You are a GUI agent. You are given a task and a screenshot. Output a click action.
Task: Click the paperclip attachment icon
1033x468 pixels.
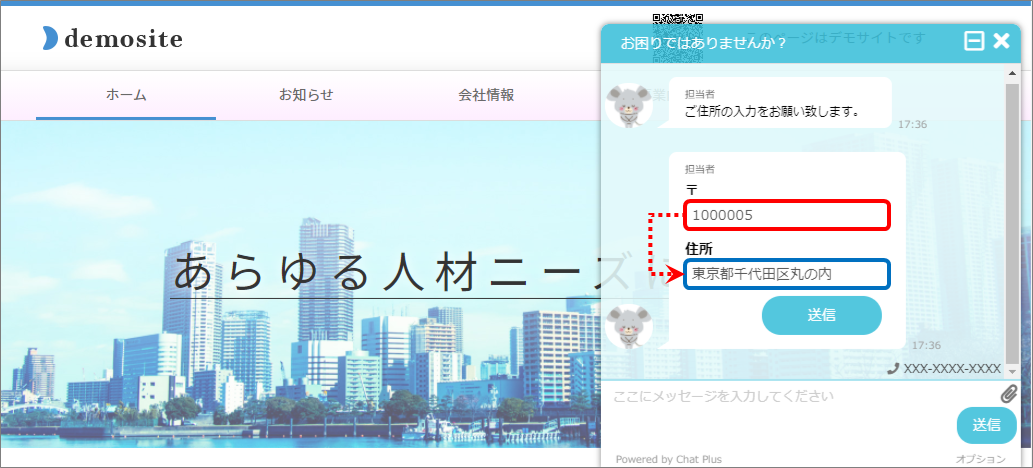1009,394
